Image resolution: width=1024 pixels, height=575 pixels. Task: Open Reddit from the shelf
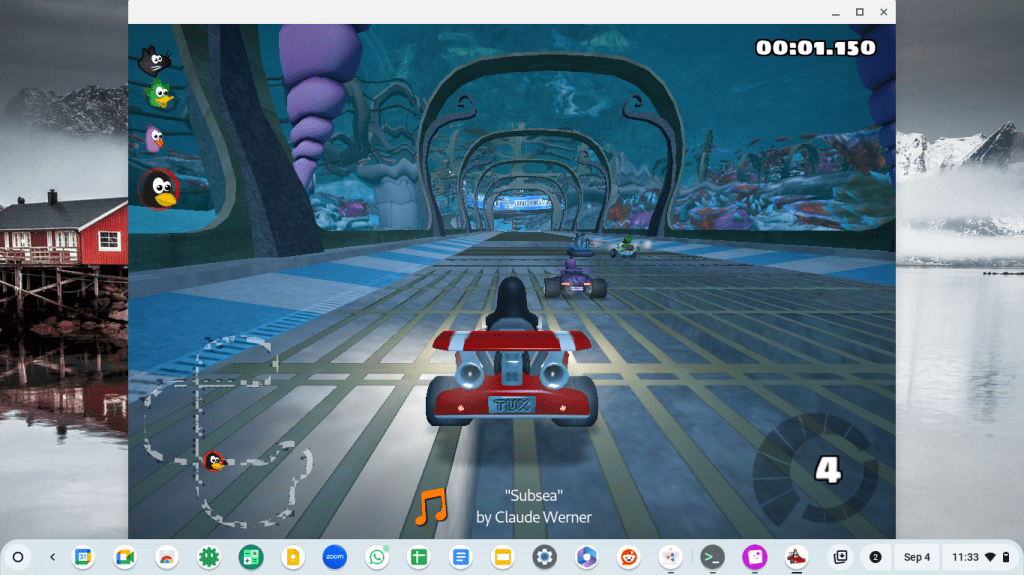pyautogui.click(x=628, y=557)
